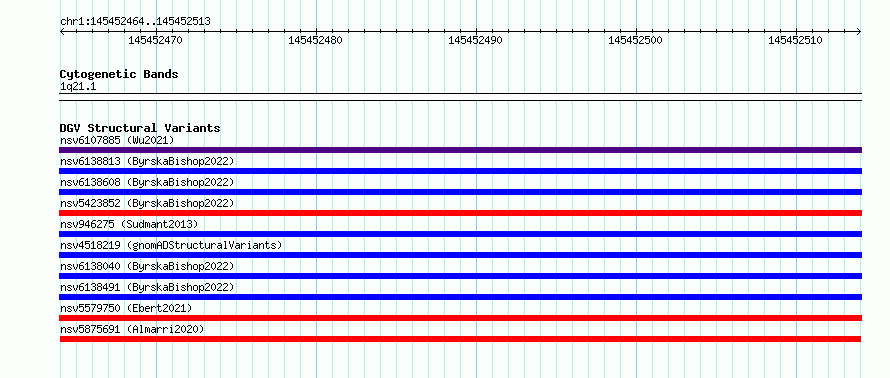Click the red bar under nsv5579750
The image size is (890, 378).
click(x=460, y=318)
